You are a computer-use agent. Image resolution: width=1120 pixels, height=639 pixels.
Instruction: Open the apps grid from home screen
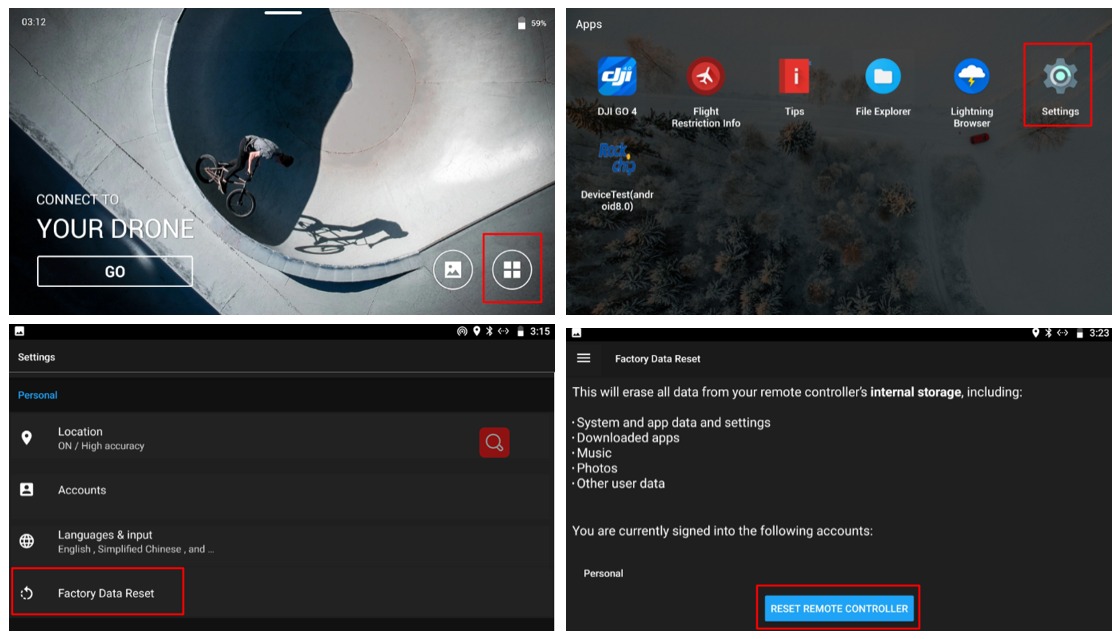513,267
